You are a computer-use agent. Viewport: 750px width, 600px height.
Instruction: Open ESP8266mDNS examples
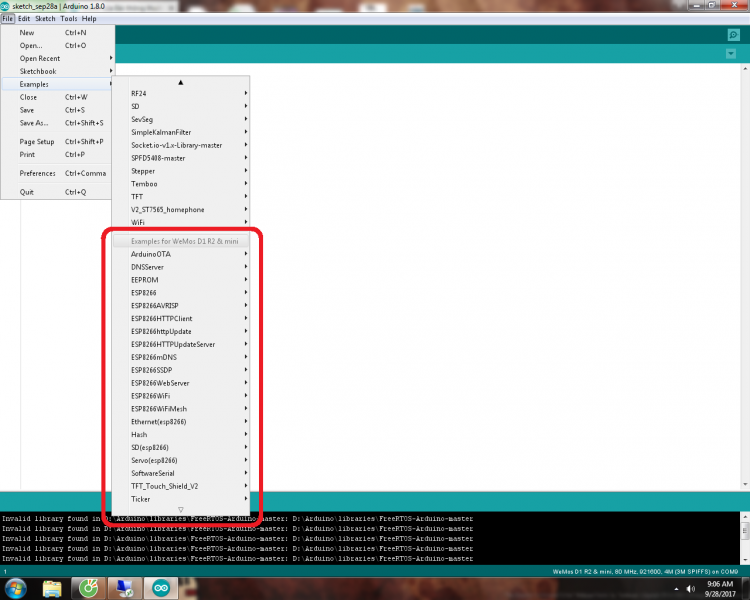181,357
